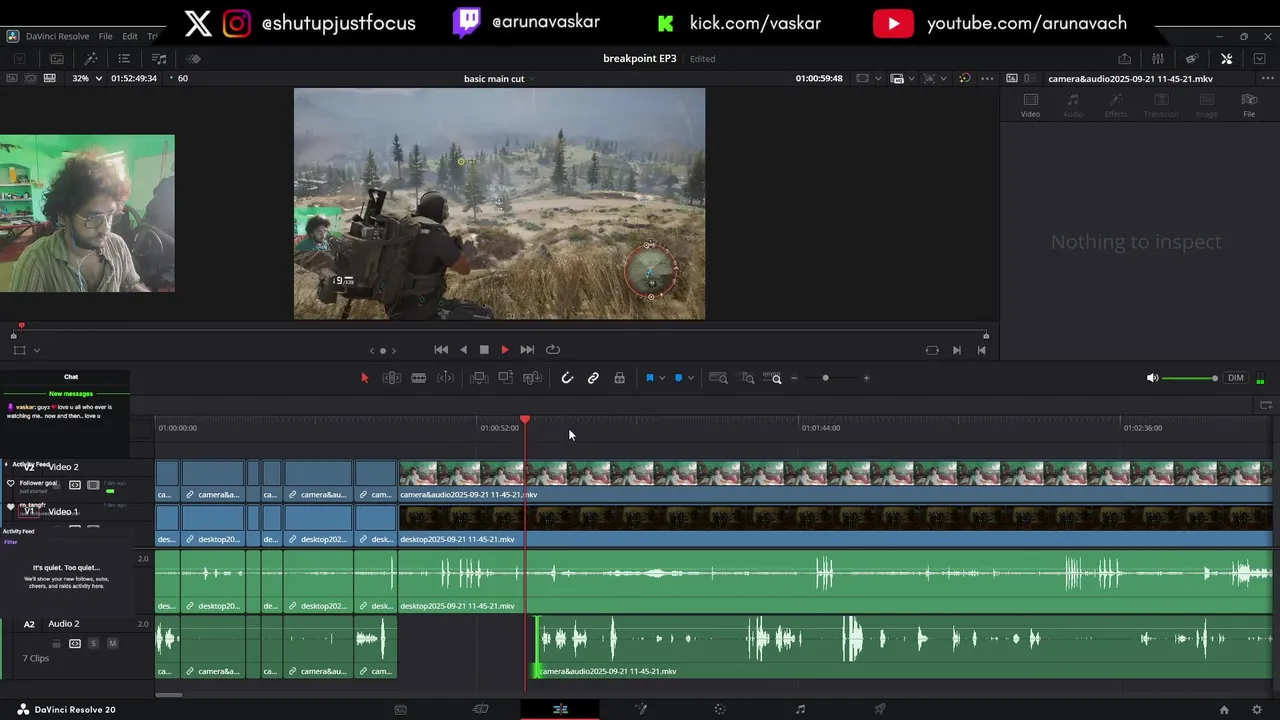Toggle Mute on Audio 2 track
The height and width of the screenshot is (720, 1280).
pos(112,643)
